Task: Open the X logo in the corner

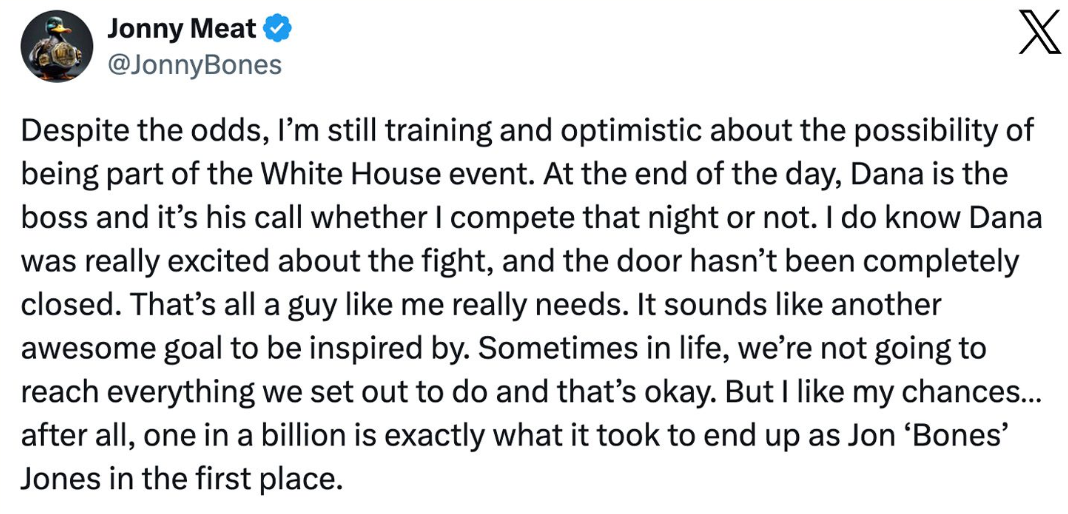Action: pyautogui.click(x=1039, y=31)
